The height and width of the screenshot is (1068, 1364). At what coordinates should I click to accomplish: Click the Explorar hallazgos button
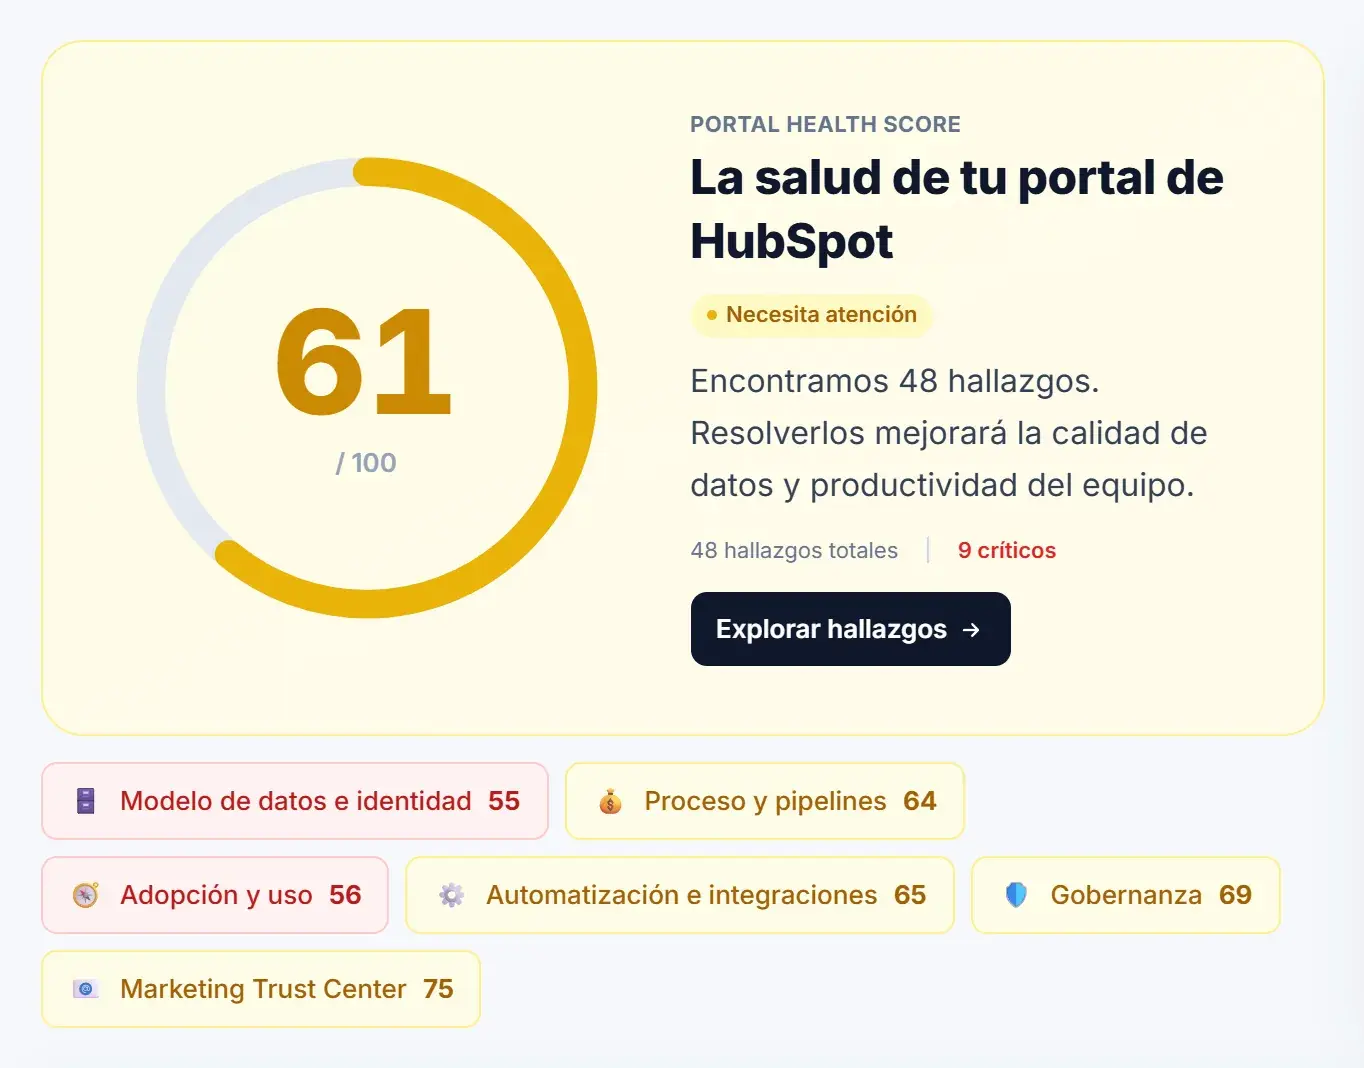(850, 629)
